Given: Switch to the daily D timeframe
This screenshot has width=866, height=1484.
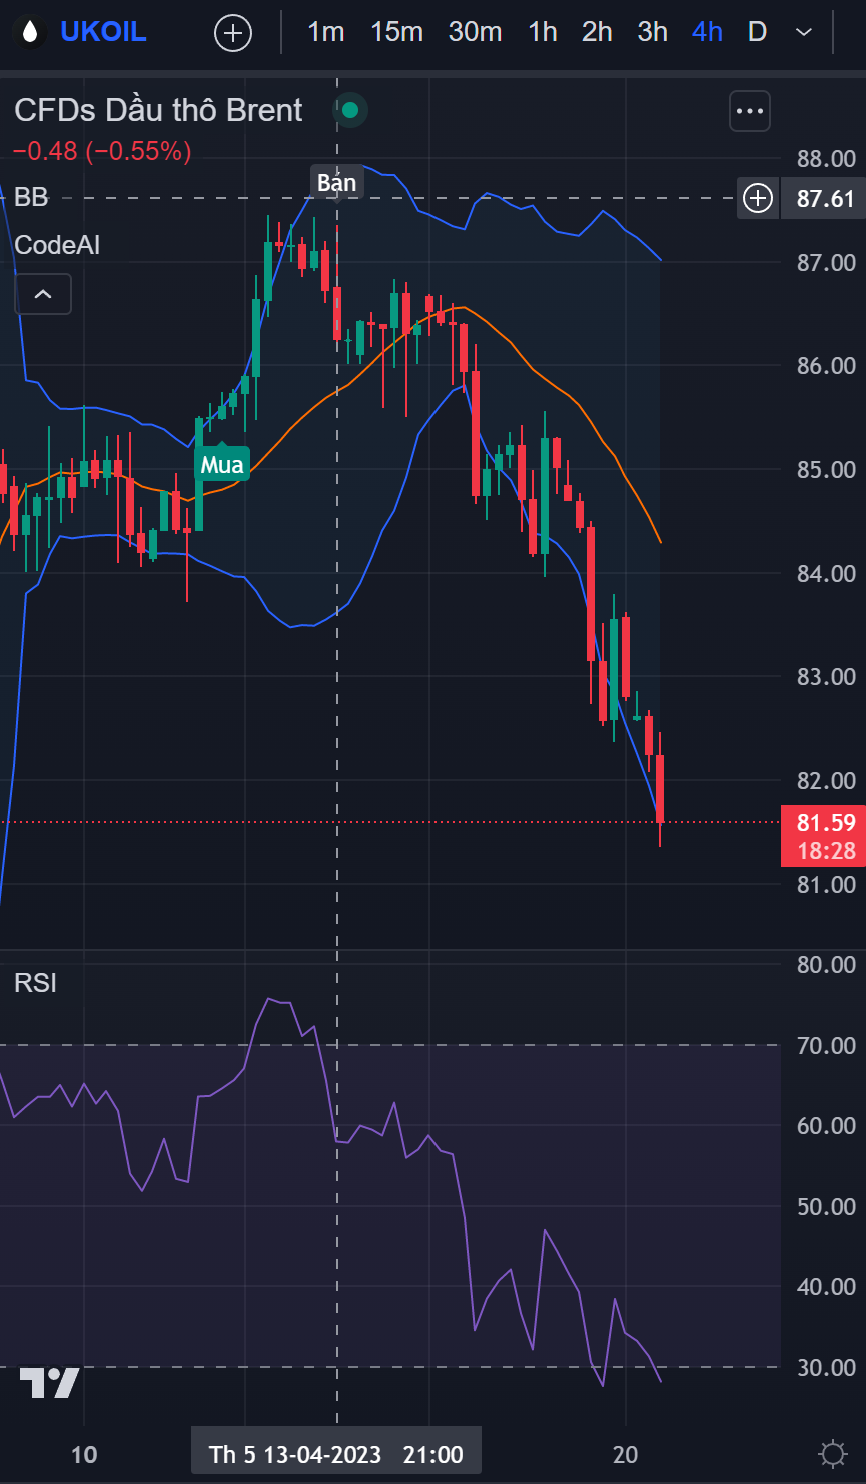Looking at the screenshot, I should click(x=757, y=32).
